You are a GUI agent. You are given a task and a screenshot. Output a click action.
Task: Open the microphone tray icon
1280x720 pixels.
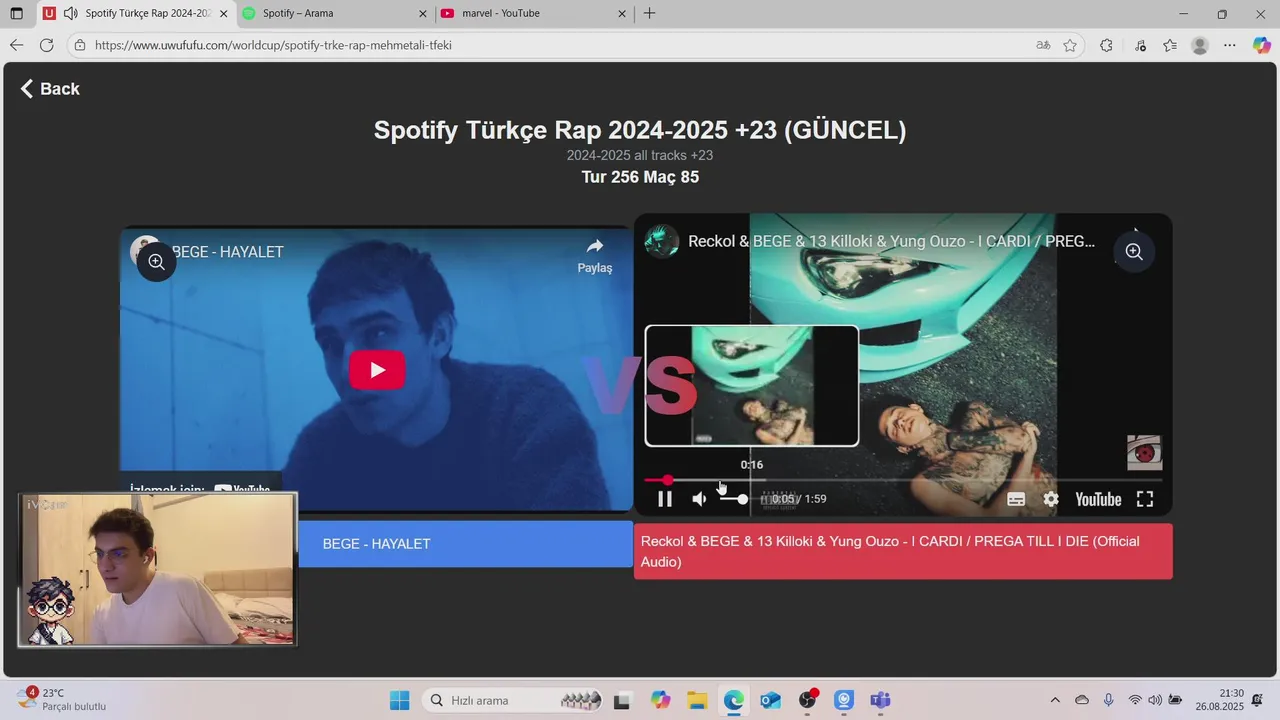[x=1108, y=700]
